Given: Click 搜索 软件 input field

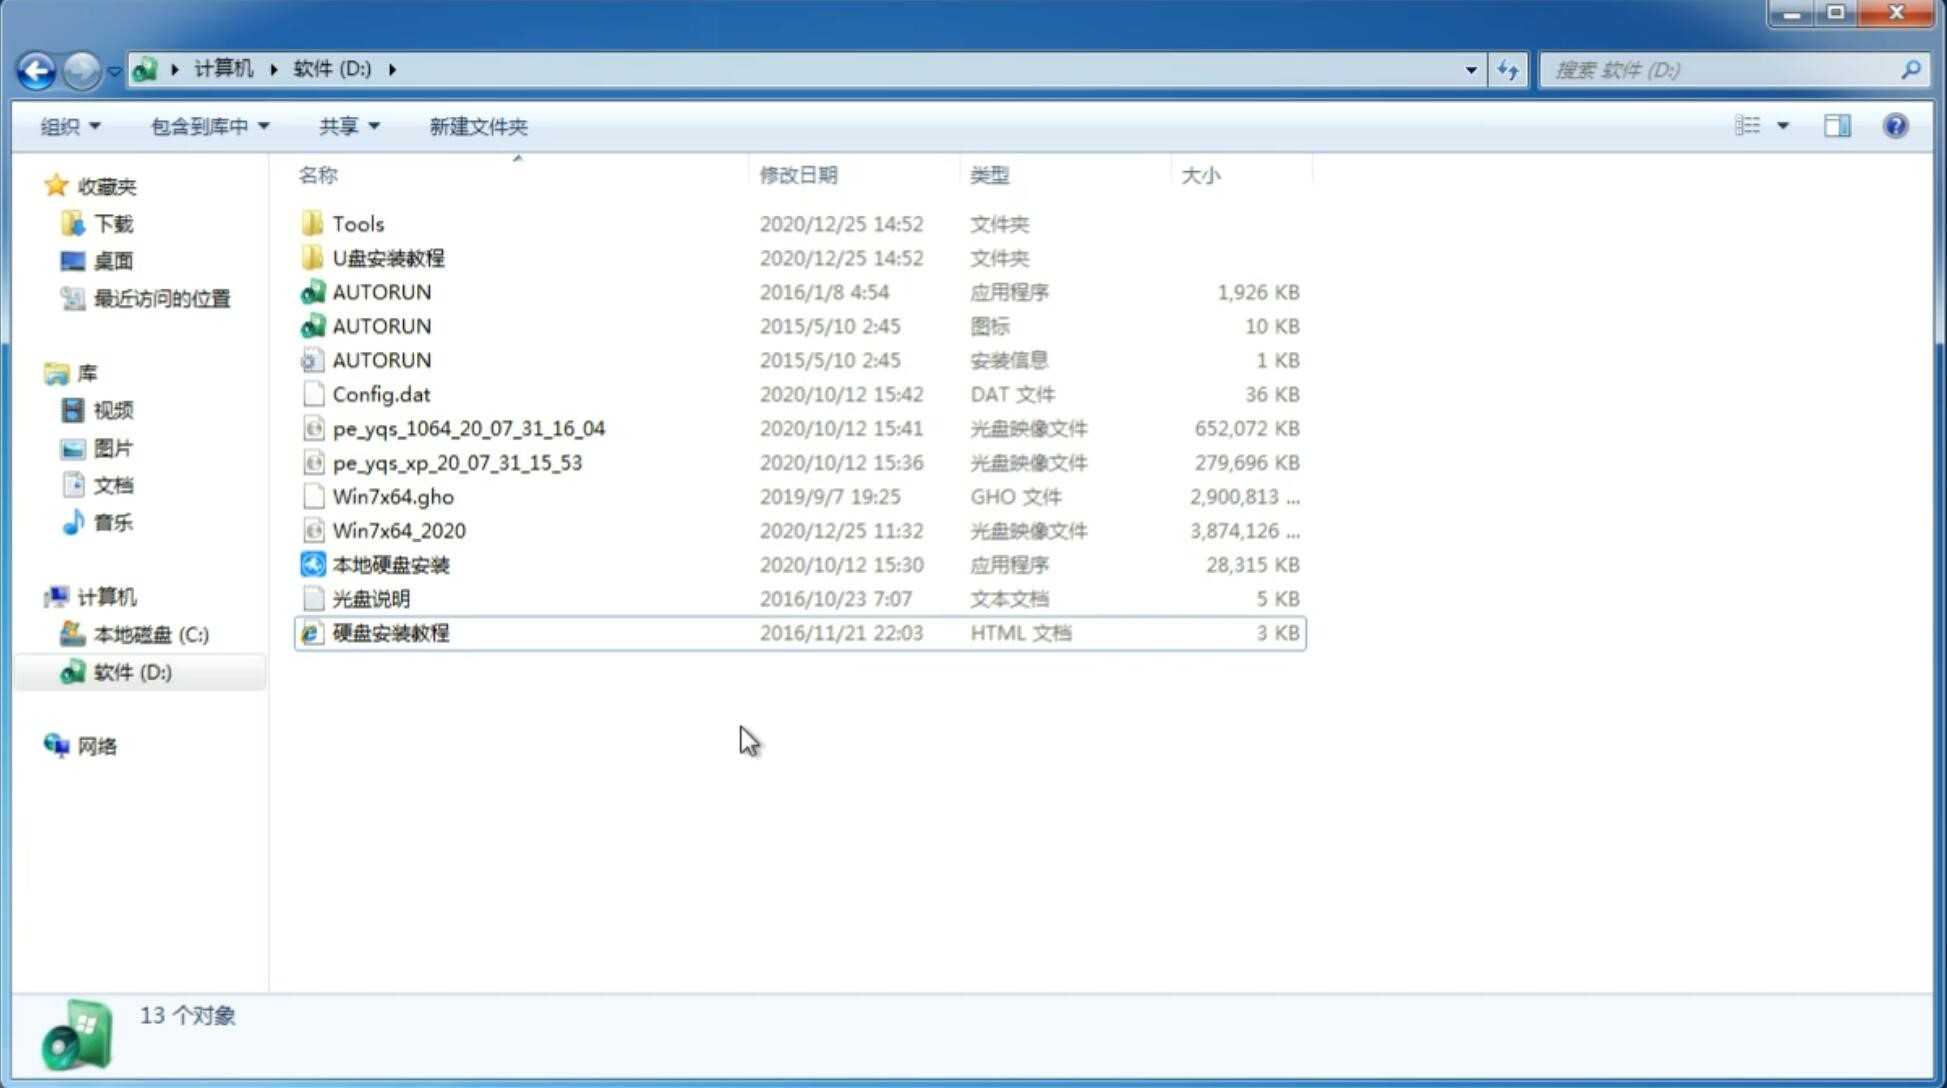Looking at the screenshot, I should click(1725, 68).
